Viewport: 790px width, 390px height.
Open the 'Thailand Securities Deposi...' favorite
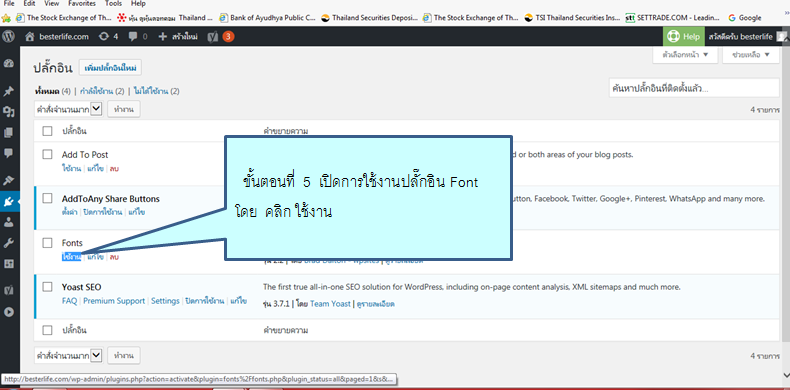coord(370,18)
